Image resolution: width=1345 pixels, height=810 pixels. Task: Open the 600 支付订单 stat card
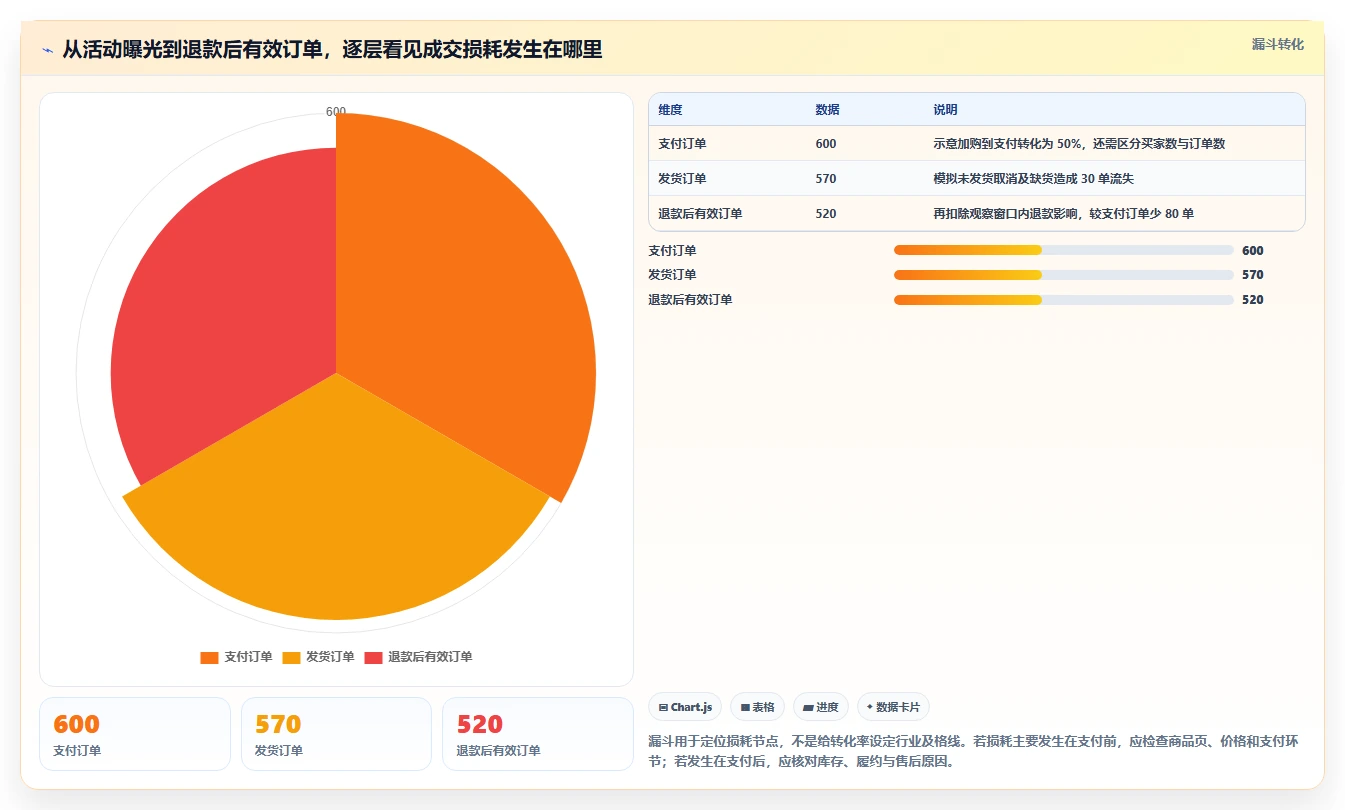click(135, 734)
